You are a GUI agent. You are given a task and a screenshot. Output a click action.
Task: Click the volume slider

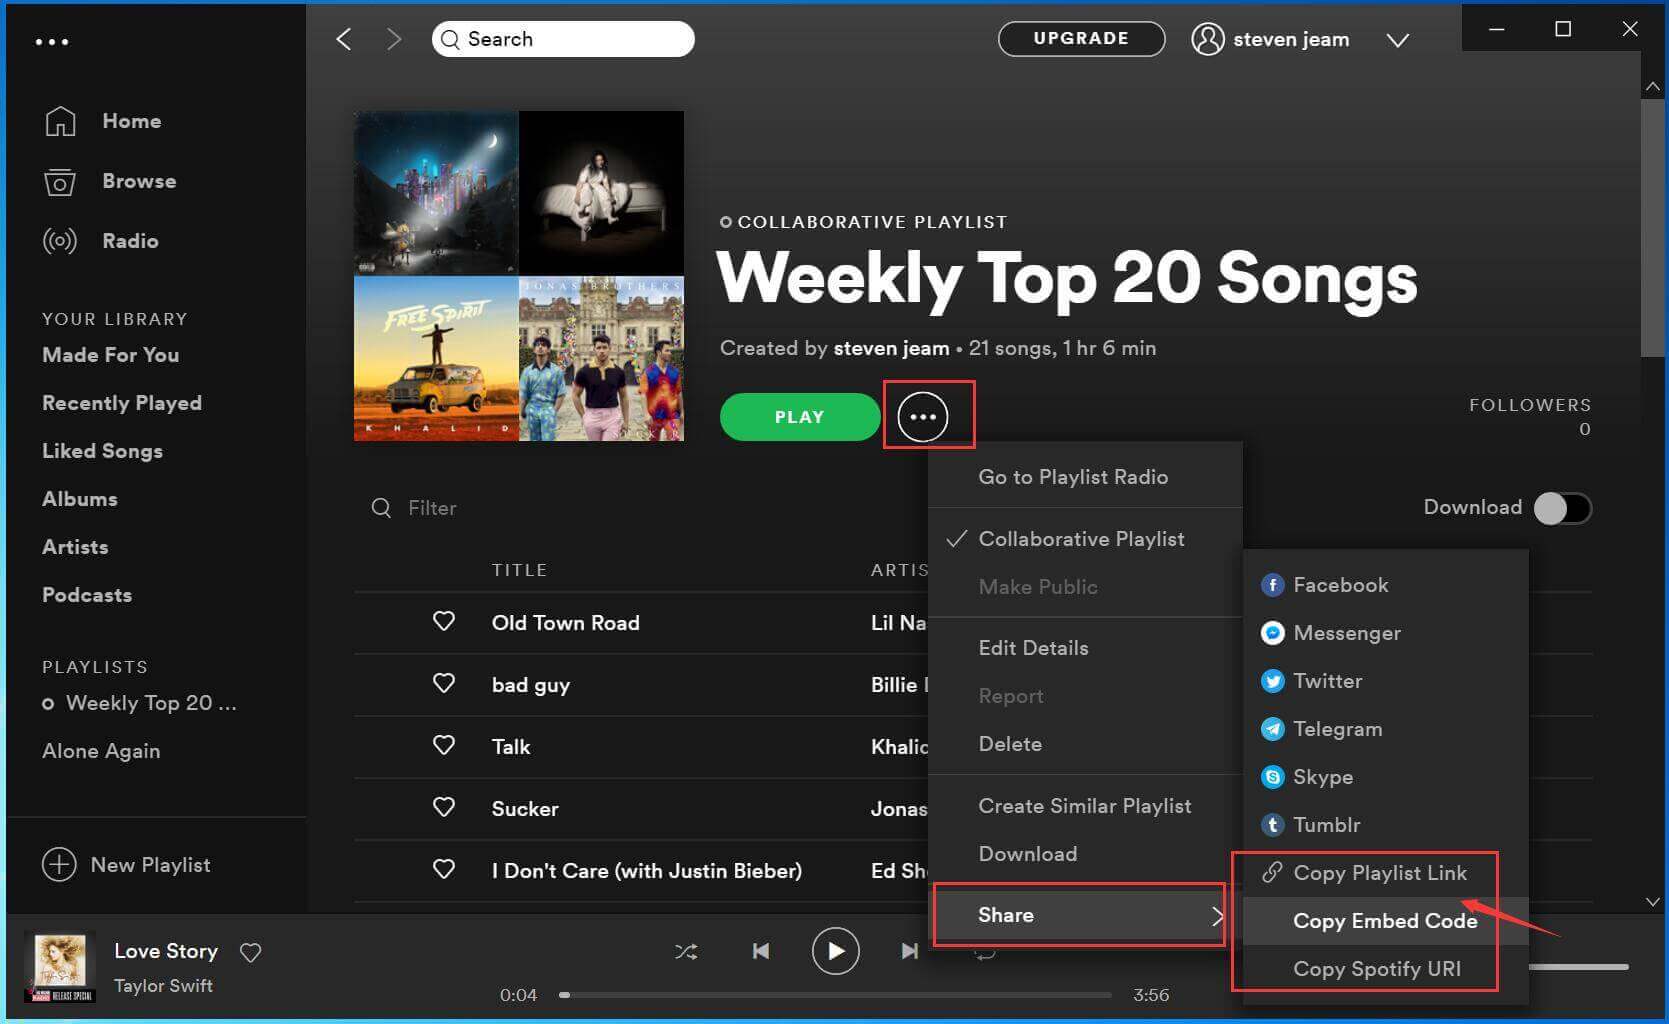pyautogui.click(x=1580, y=967)
